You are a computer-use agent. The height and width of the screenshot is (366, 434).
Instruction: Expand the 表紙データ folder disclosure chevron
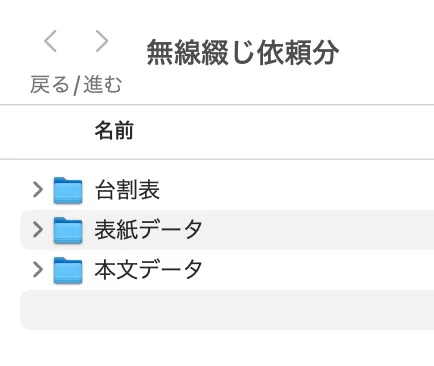tap(38, 230)
